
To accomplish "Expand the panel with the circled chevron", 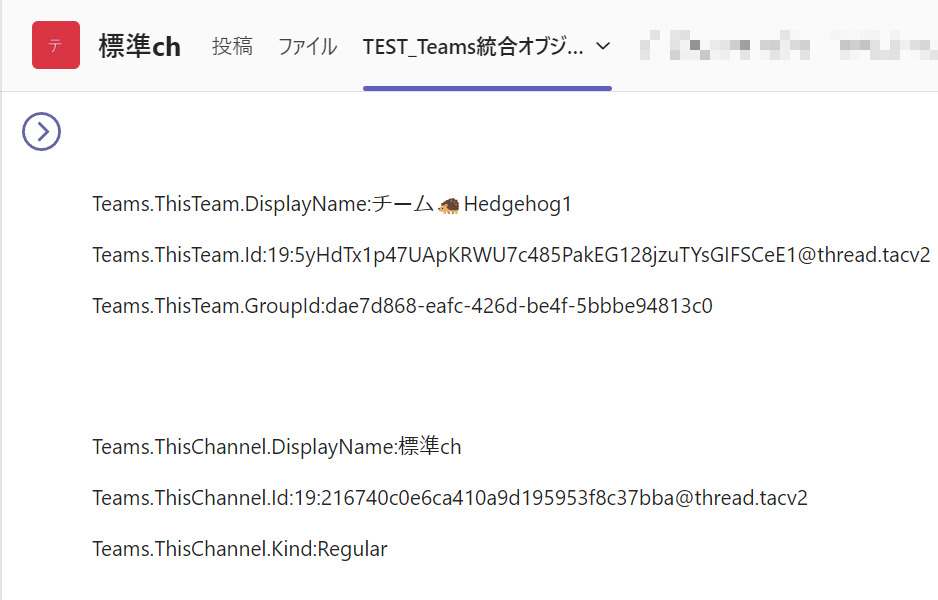I will click(41, 132).
